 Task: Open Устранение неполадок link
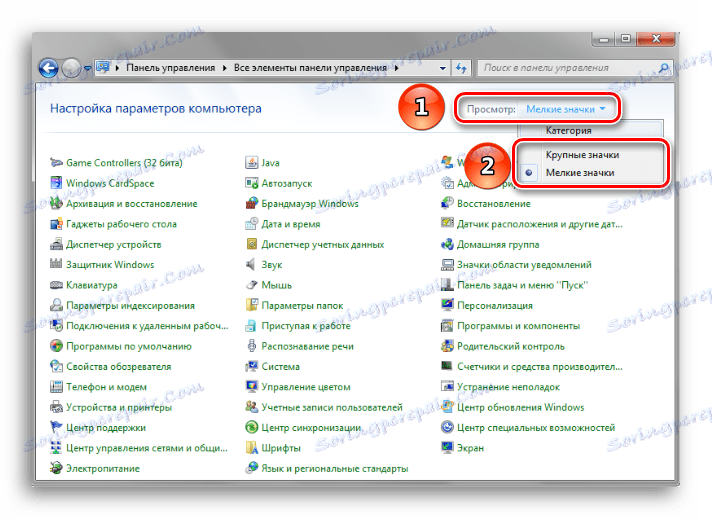point(508,387)
